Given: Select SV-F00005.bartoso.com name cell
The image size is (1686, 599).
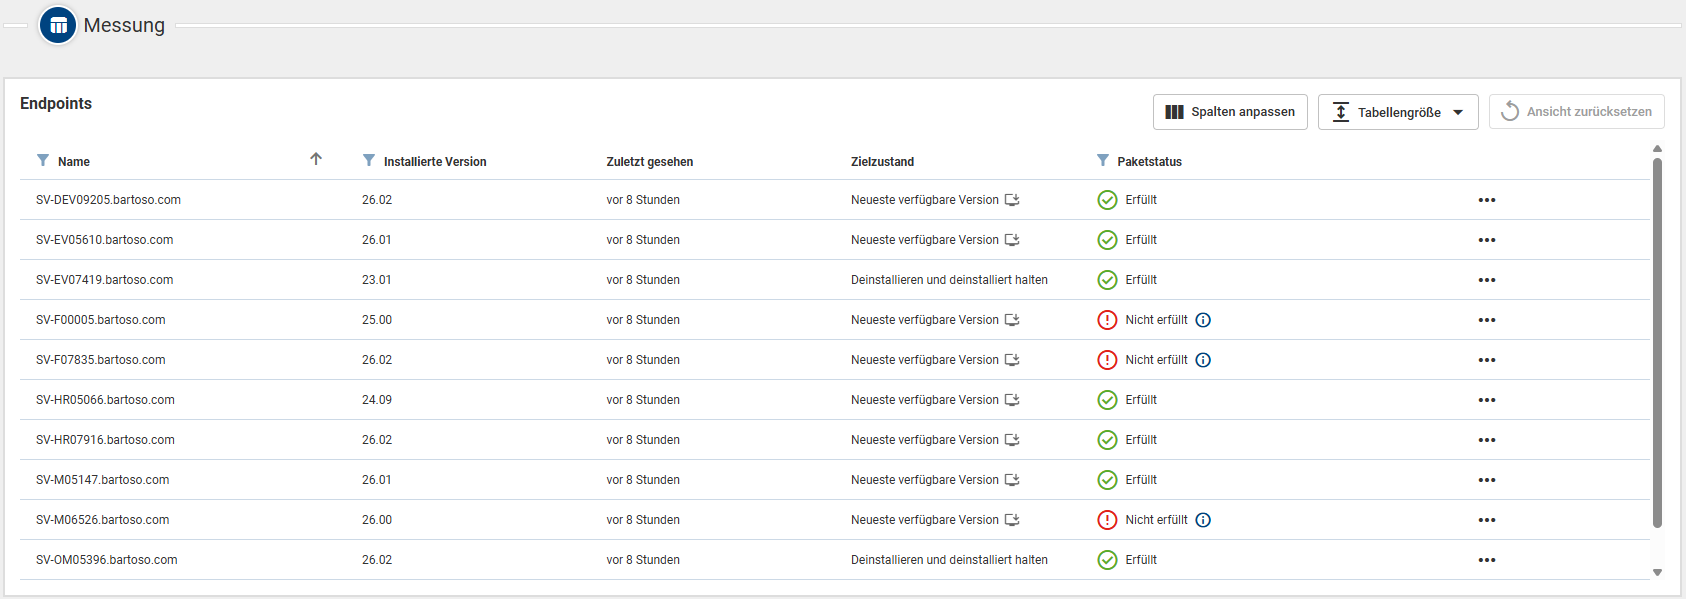Looking at the screenshot, I should pyautogui.click(x=101, y=320).
